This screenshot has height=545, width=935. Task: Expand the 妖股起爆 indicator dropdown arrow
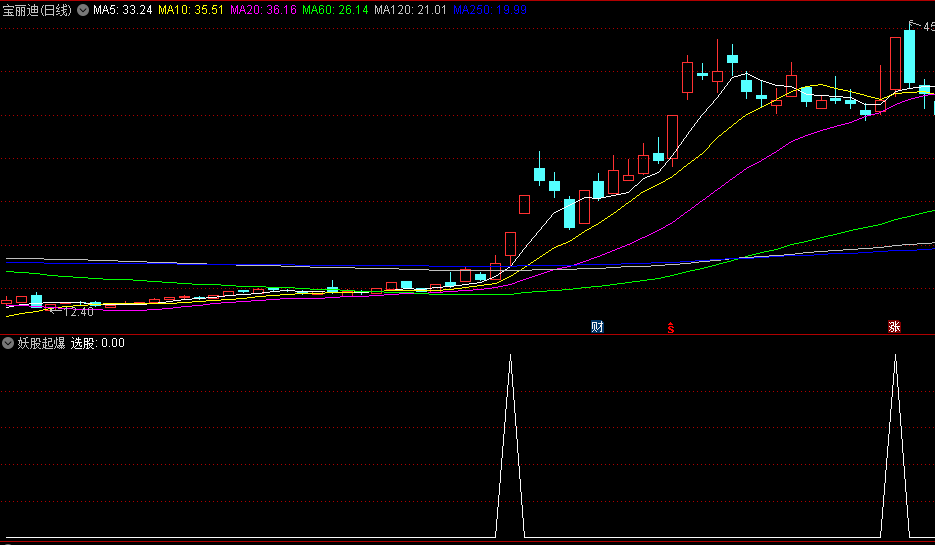click(x=8, y=343)
